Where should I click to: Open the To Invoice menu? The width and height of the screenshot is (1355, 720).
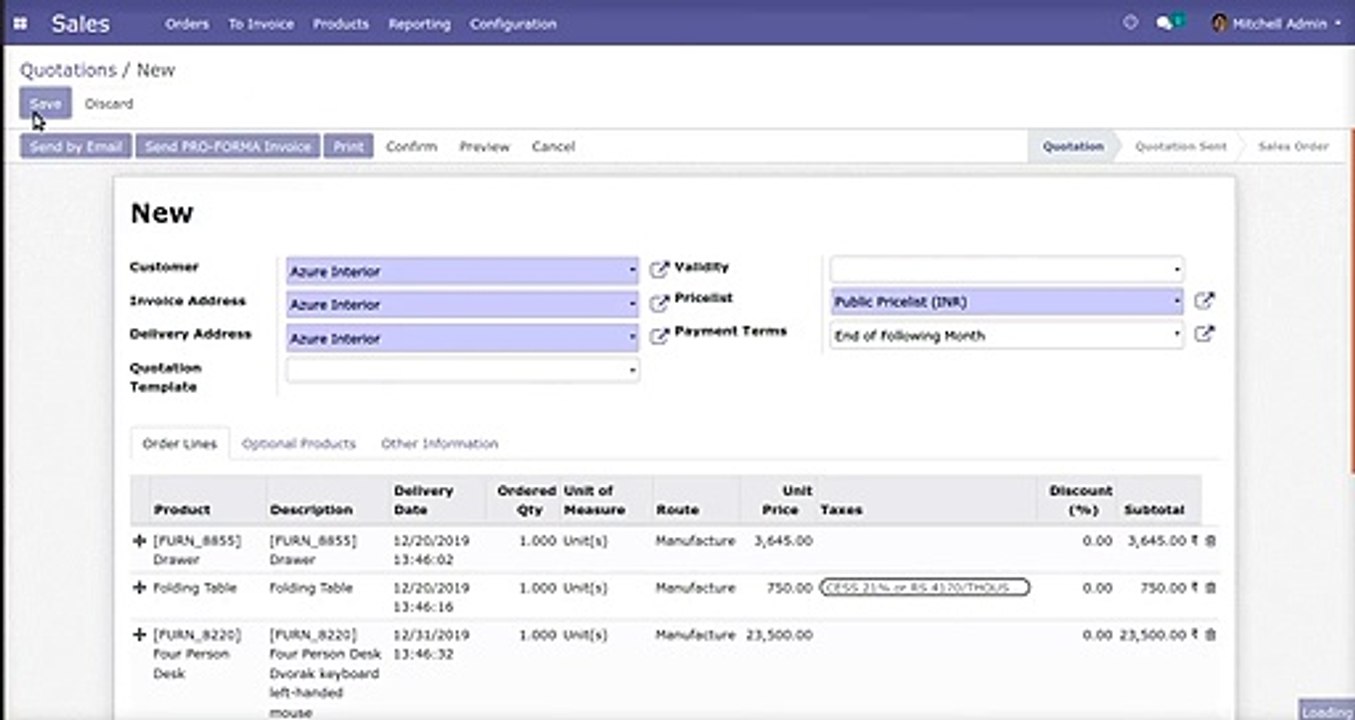[x=261, y=23]
